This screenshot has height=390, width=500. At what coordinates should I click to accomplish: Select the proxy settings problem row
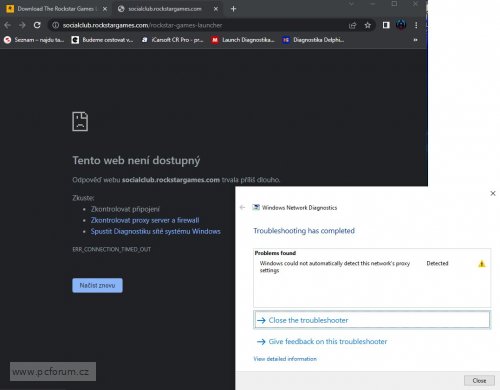click(372, 267)
